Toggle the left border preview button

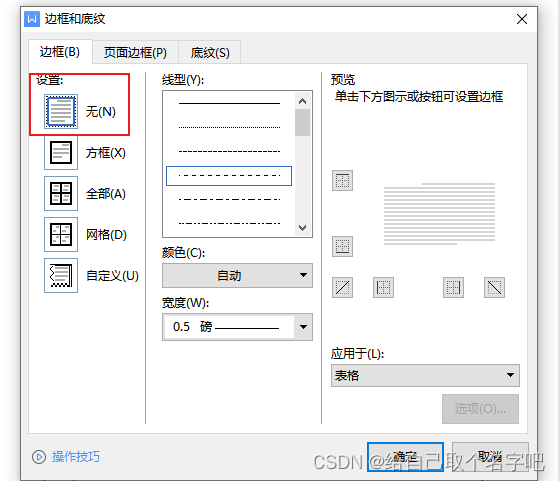click(x=383, y=287)
